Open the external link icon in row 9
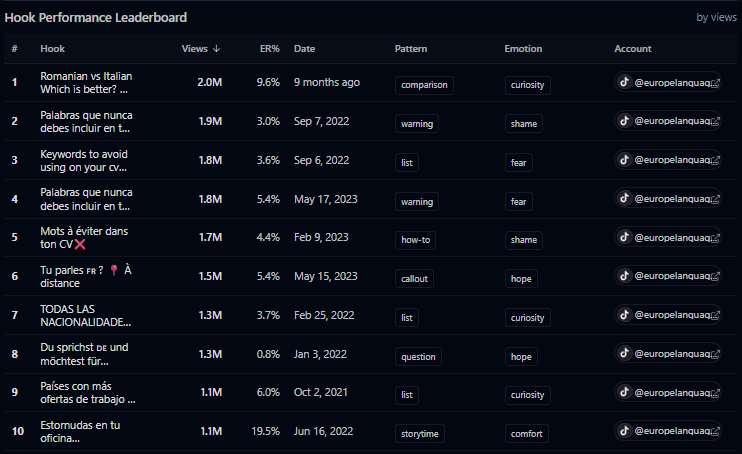 [x=714, y=392]
